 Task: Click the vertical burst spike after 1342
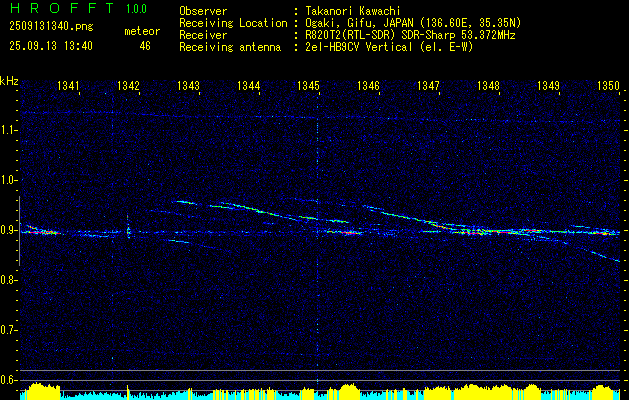128,227
